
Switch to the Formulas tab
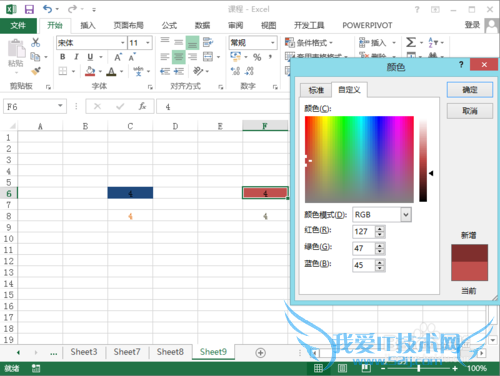169,25
